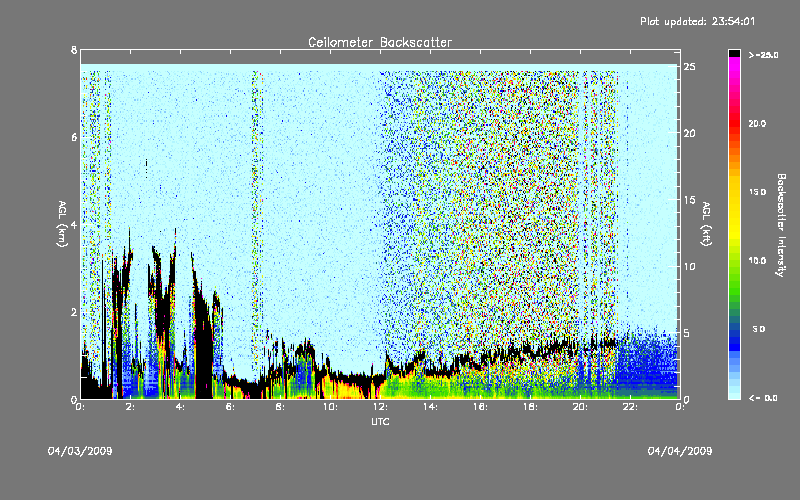Click the "UTC" time axis label
800x500 pixels.
pos(380,421)
